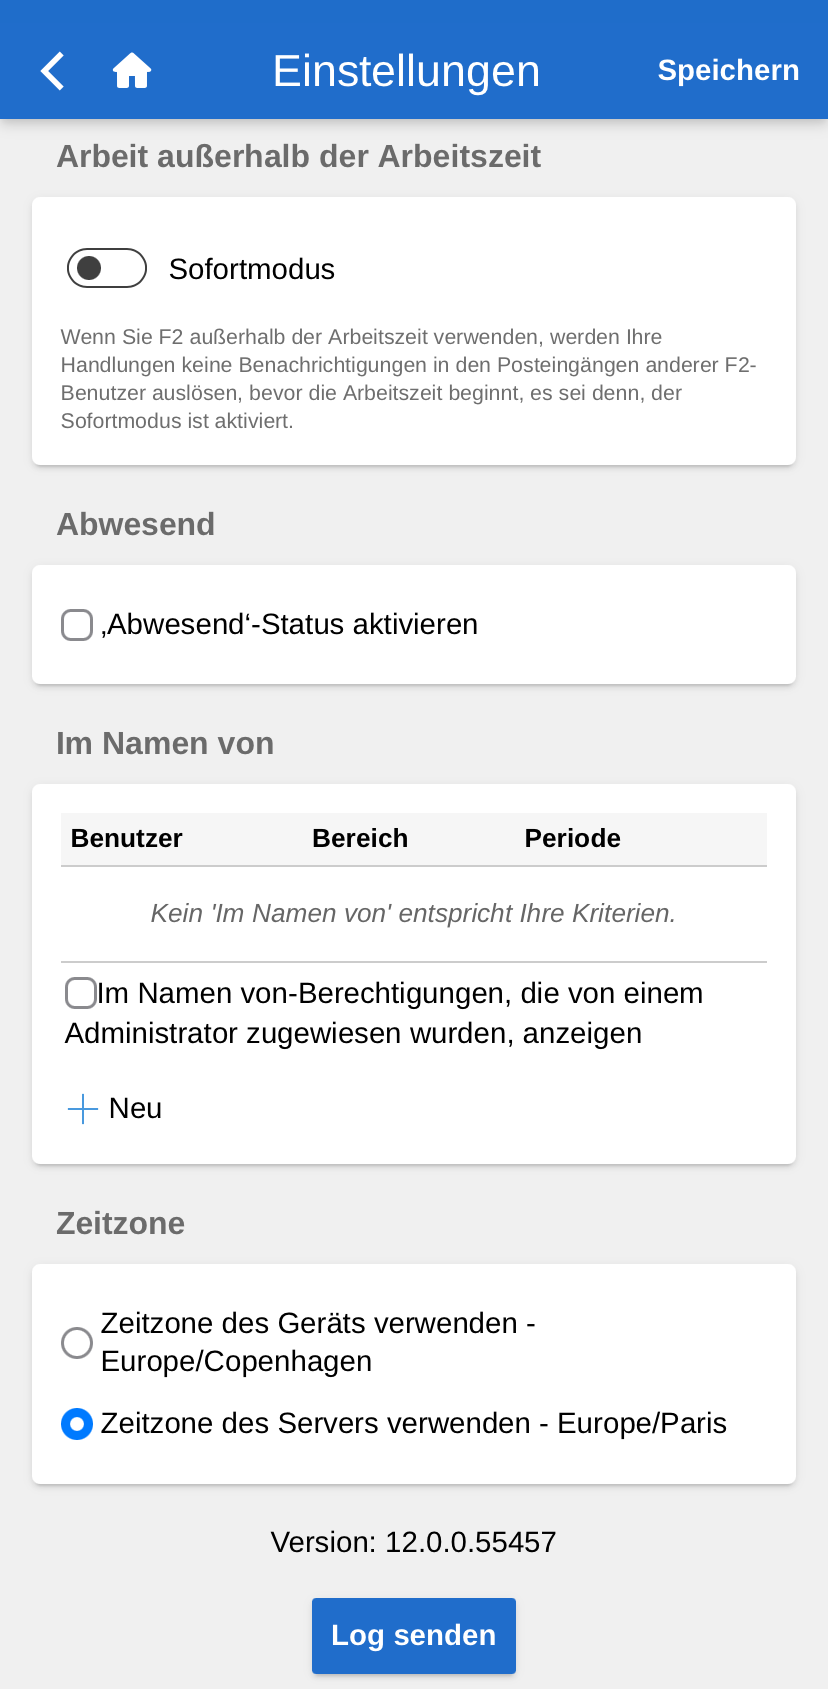
Task: Open the home screen via house icon
Action: pyautogui.click(x=132, y=71)
